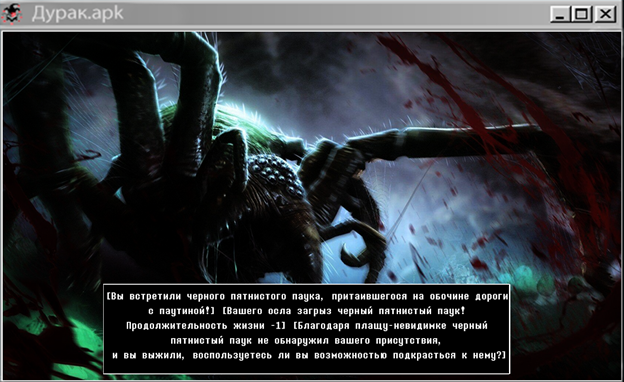
Task: Click the Дурак.apk window title text
Action: pyautogui.click(x=78, y=14)
